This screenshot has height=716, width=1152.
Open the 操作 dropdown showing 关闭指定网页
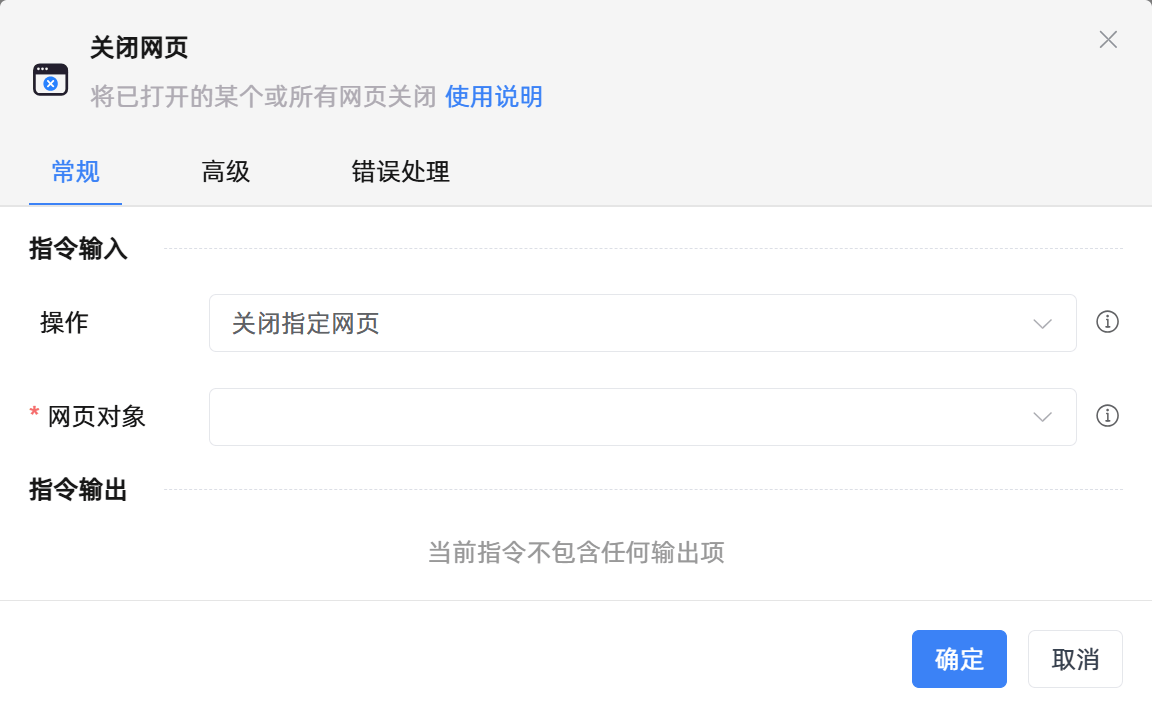pyautogui.click(x=620, y=323)
